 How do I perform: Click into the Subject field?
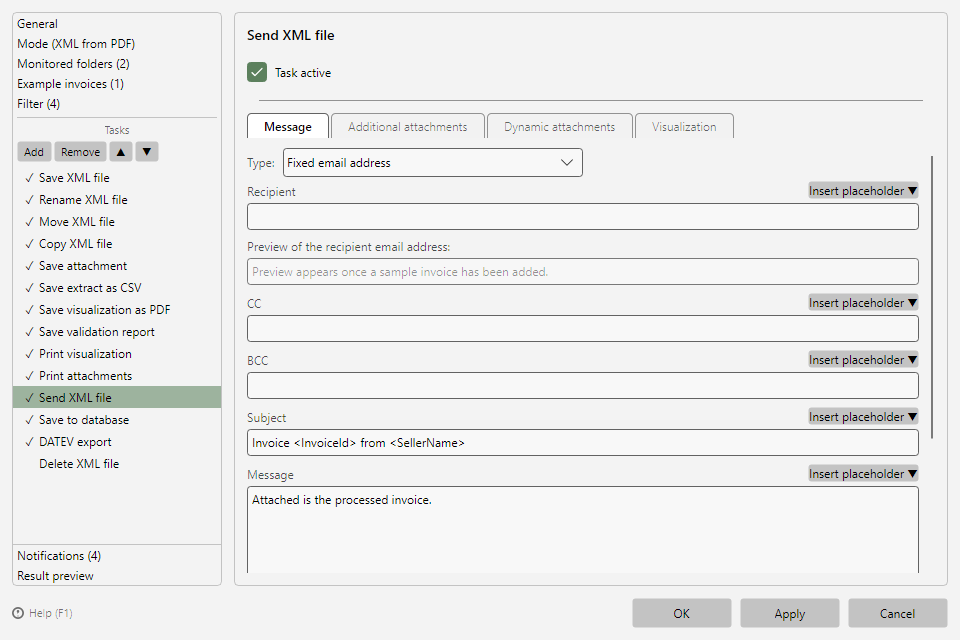pyautogui.click(x=583, y=443)
